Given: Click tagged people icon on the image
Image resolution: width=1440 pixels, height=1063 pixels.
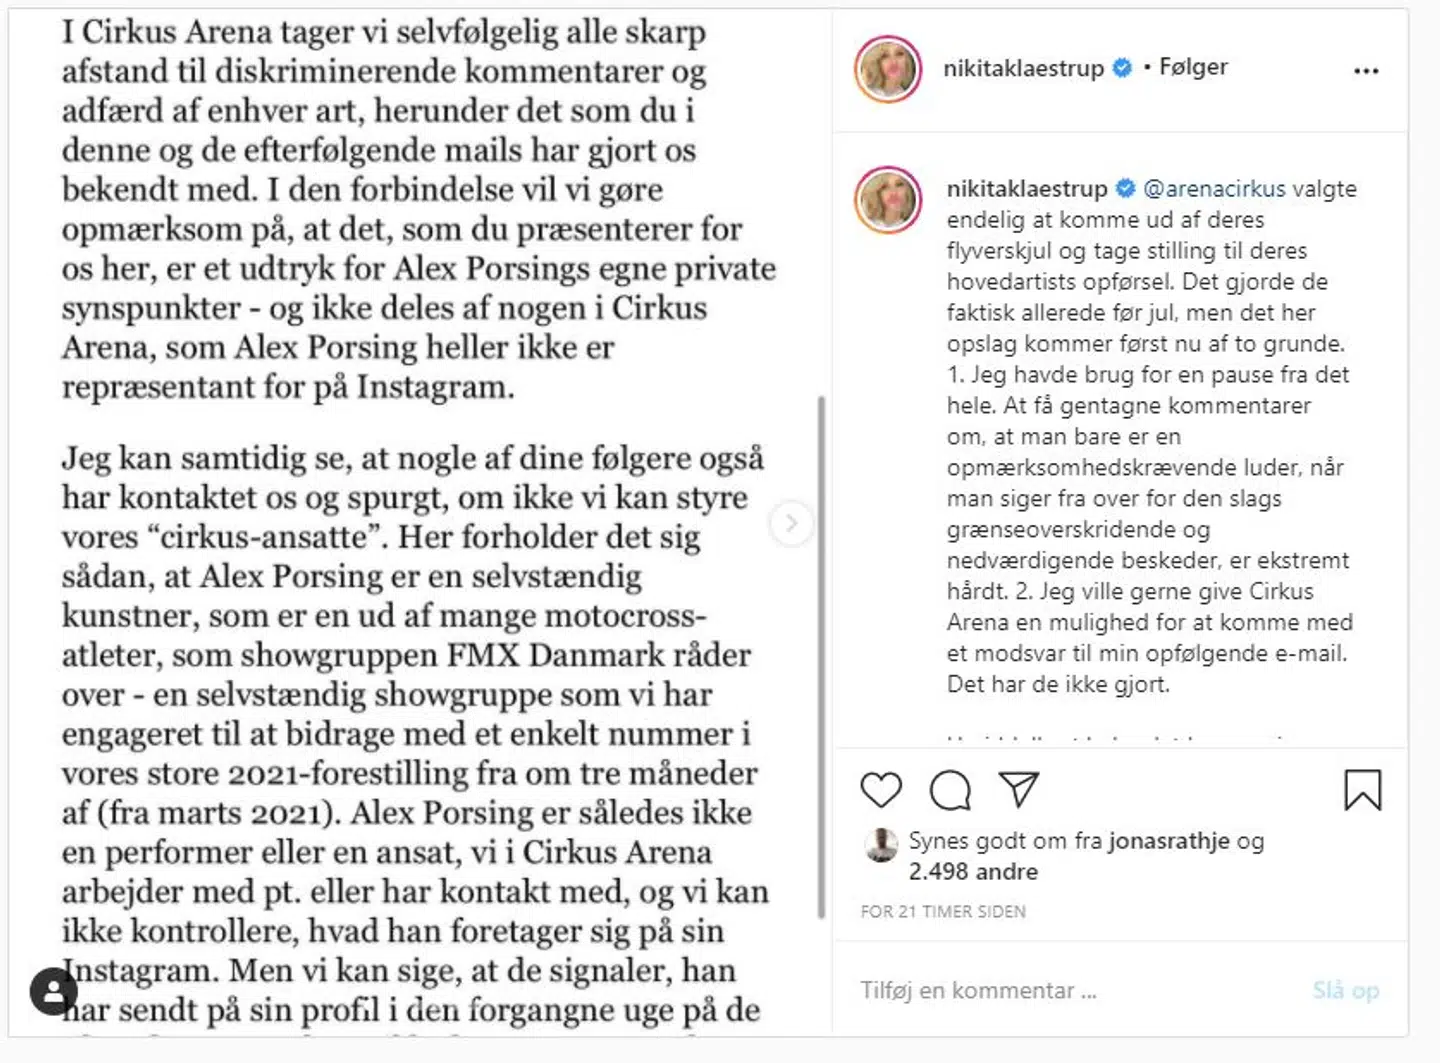Looking at the screenshot, I should coord(54,992).
